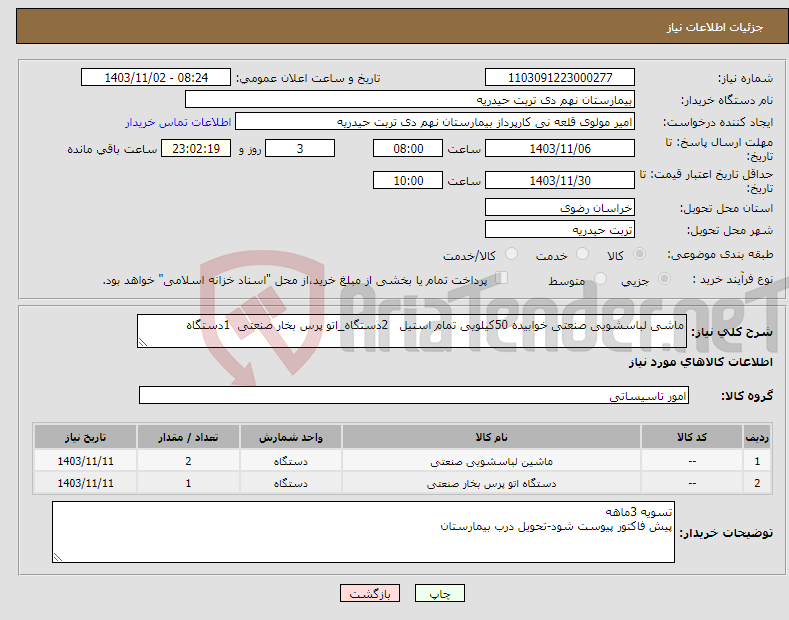Click the اطلاعات کالاهای مورد نیاز heading
This screenshot has height=620, width=789.
[x=700, y=362]
